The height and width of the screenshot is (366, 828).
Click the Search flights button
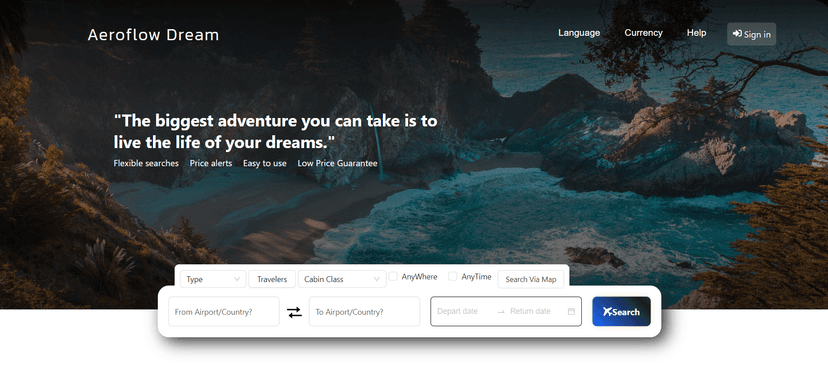[622, 312]
